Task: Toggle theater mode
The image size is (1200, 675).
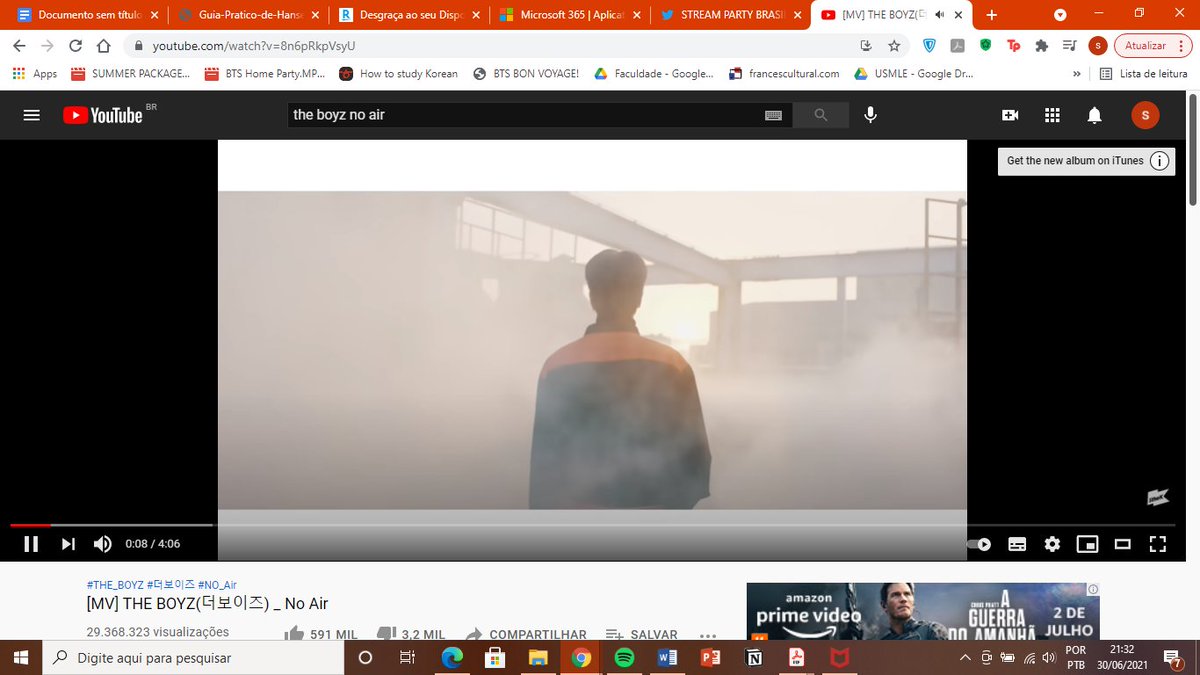Action: [1122, 544]
